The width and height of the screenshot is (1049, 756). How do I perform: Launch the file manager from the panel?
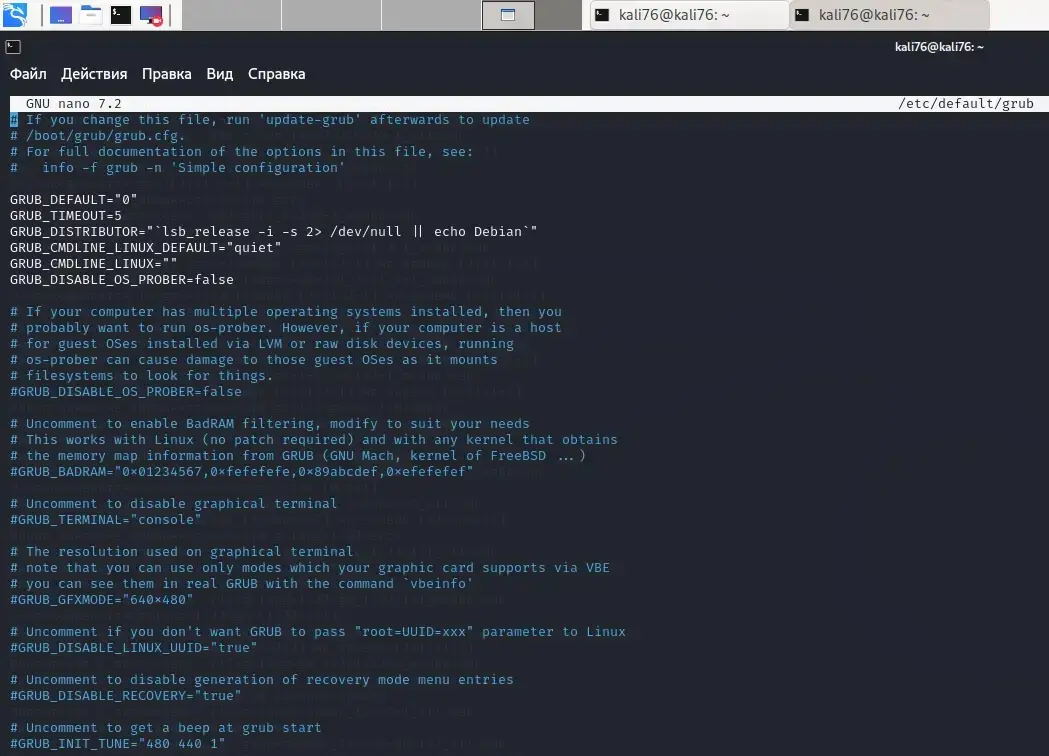click(x=91, y=15)
